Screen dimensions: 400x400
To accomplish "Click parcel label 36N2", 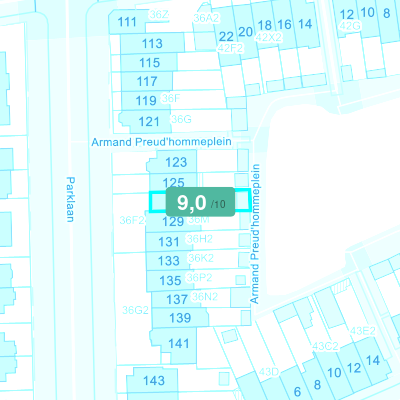I will (x=205, y=297).
